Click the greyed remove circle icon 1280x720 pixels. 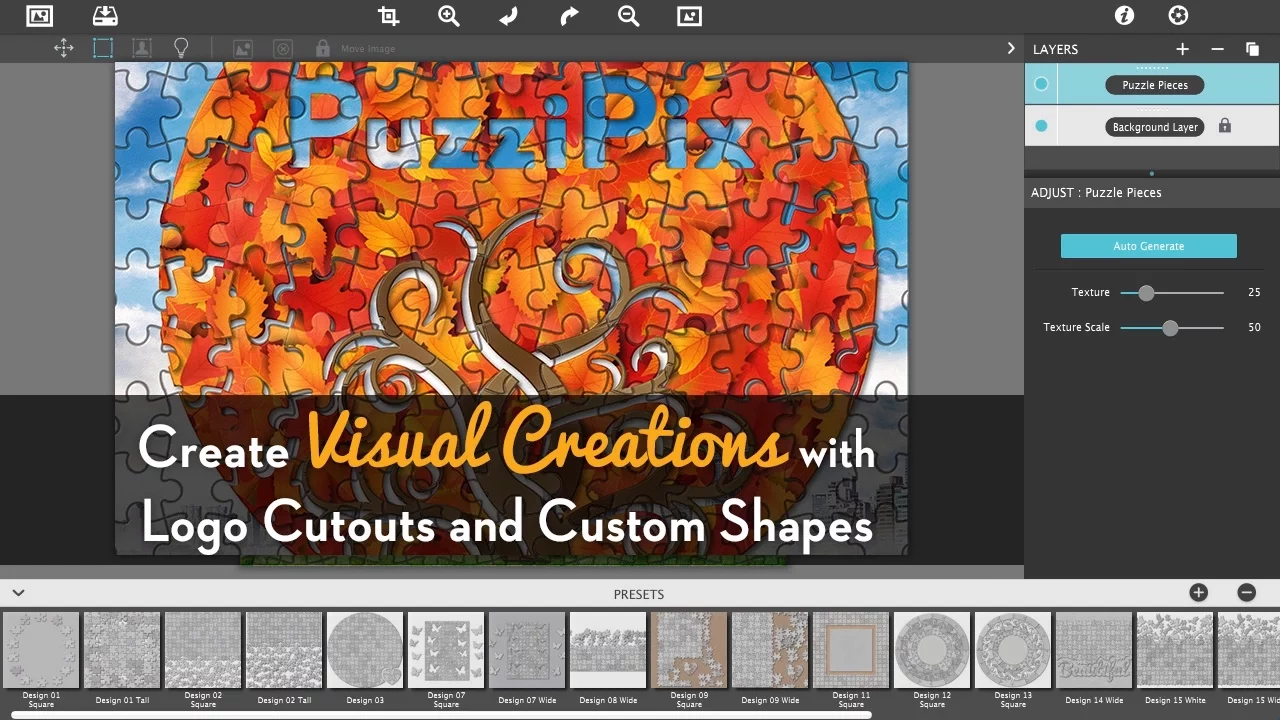click(x=283, y=48)
